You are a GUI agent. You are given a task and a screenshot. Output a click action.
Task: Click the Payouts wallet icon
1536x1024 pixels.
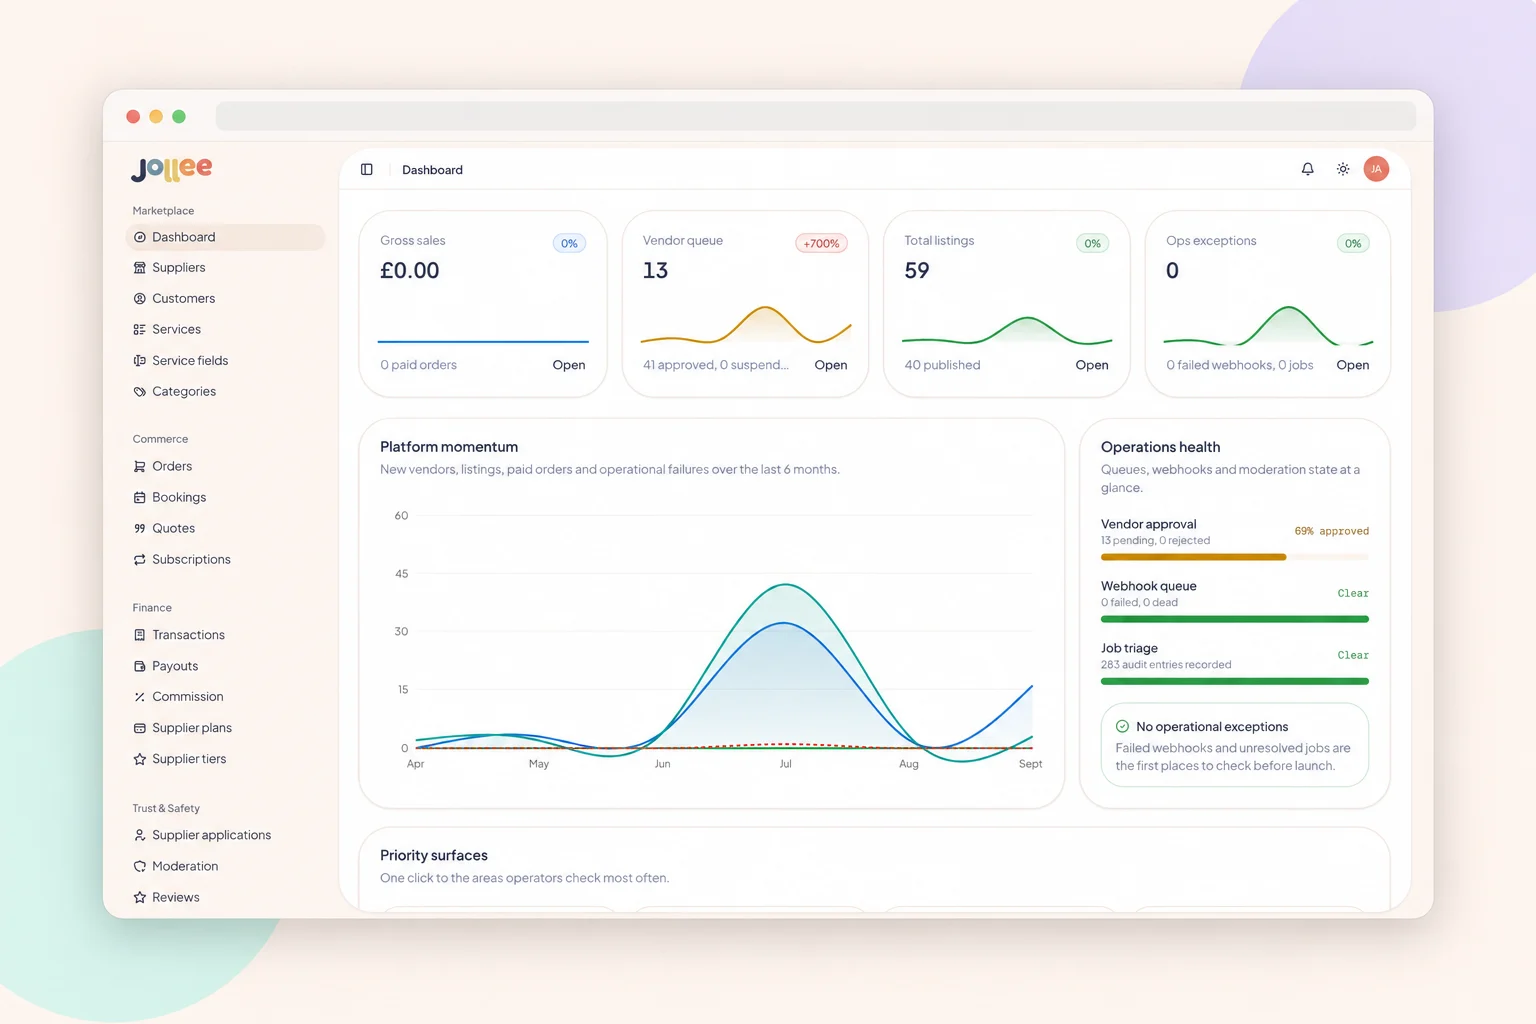(140, 666)
